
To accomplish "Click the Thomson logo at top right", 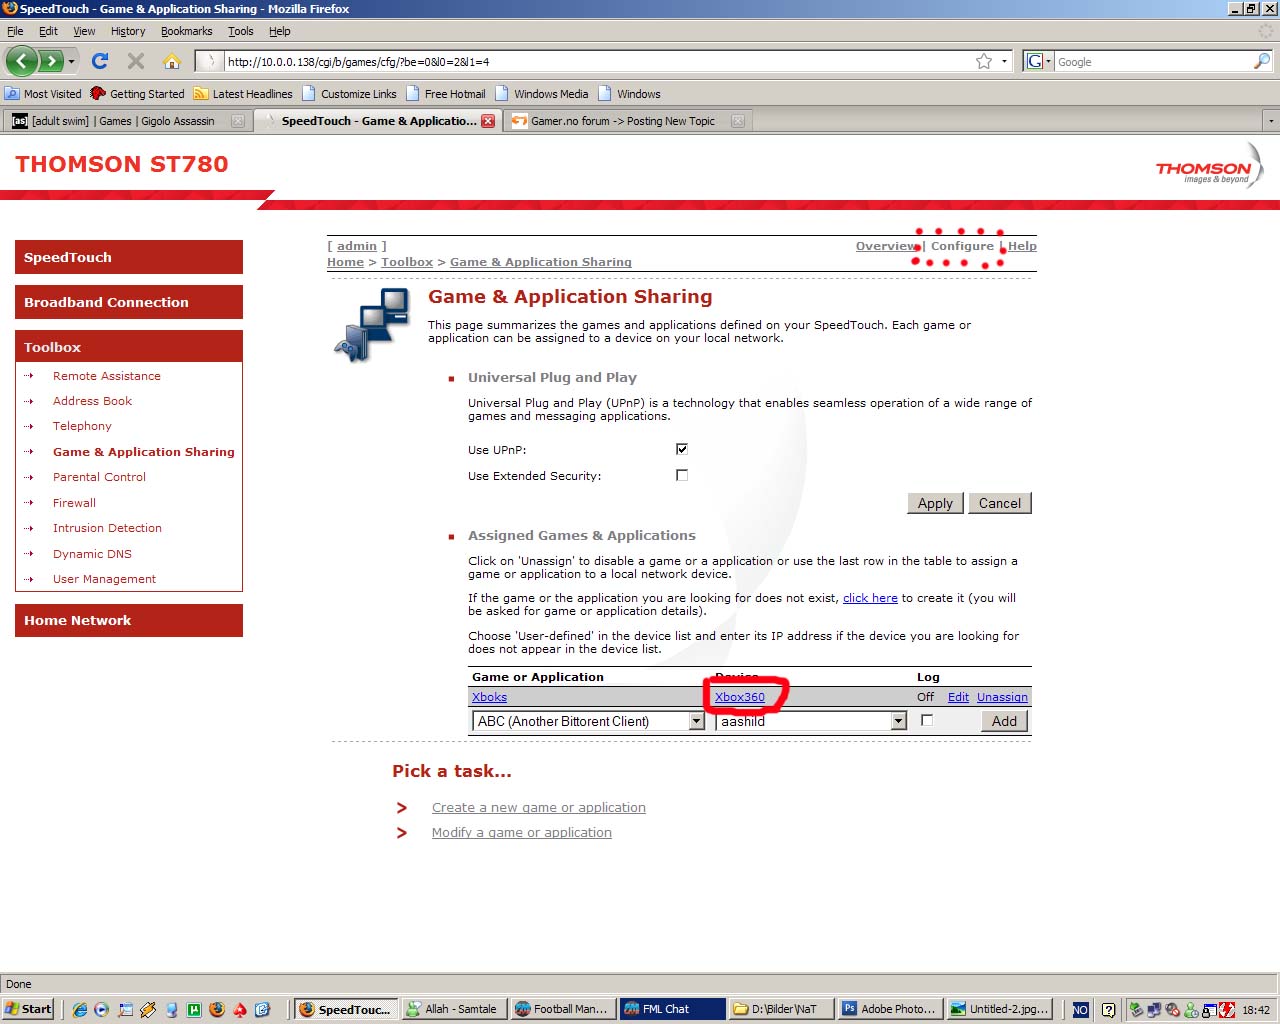I will [1209, 166].
